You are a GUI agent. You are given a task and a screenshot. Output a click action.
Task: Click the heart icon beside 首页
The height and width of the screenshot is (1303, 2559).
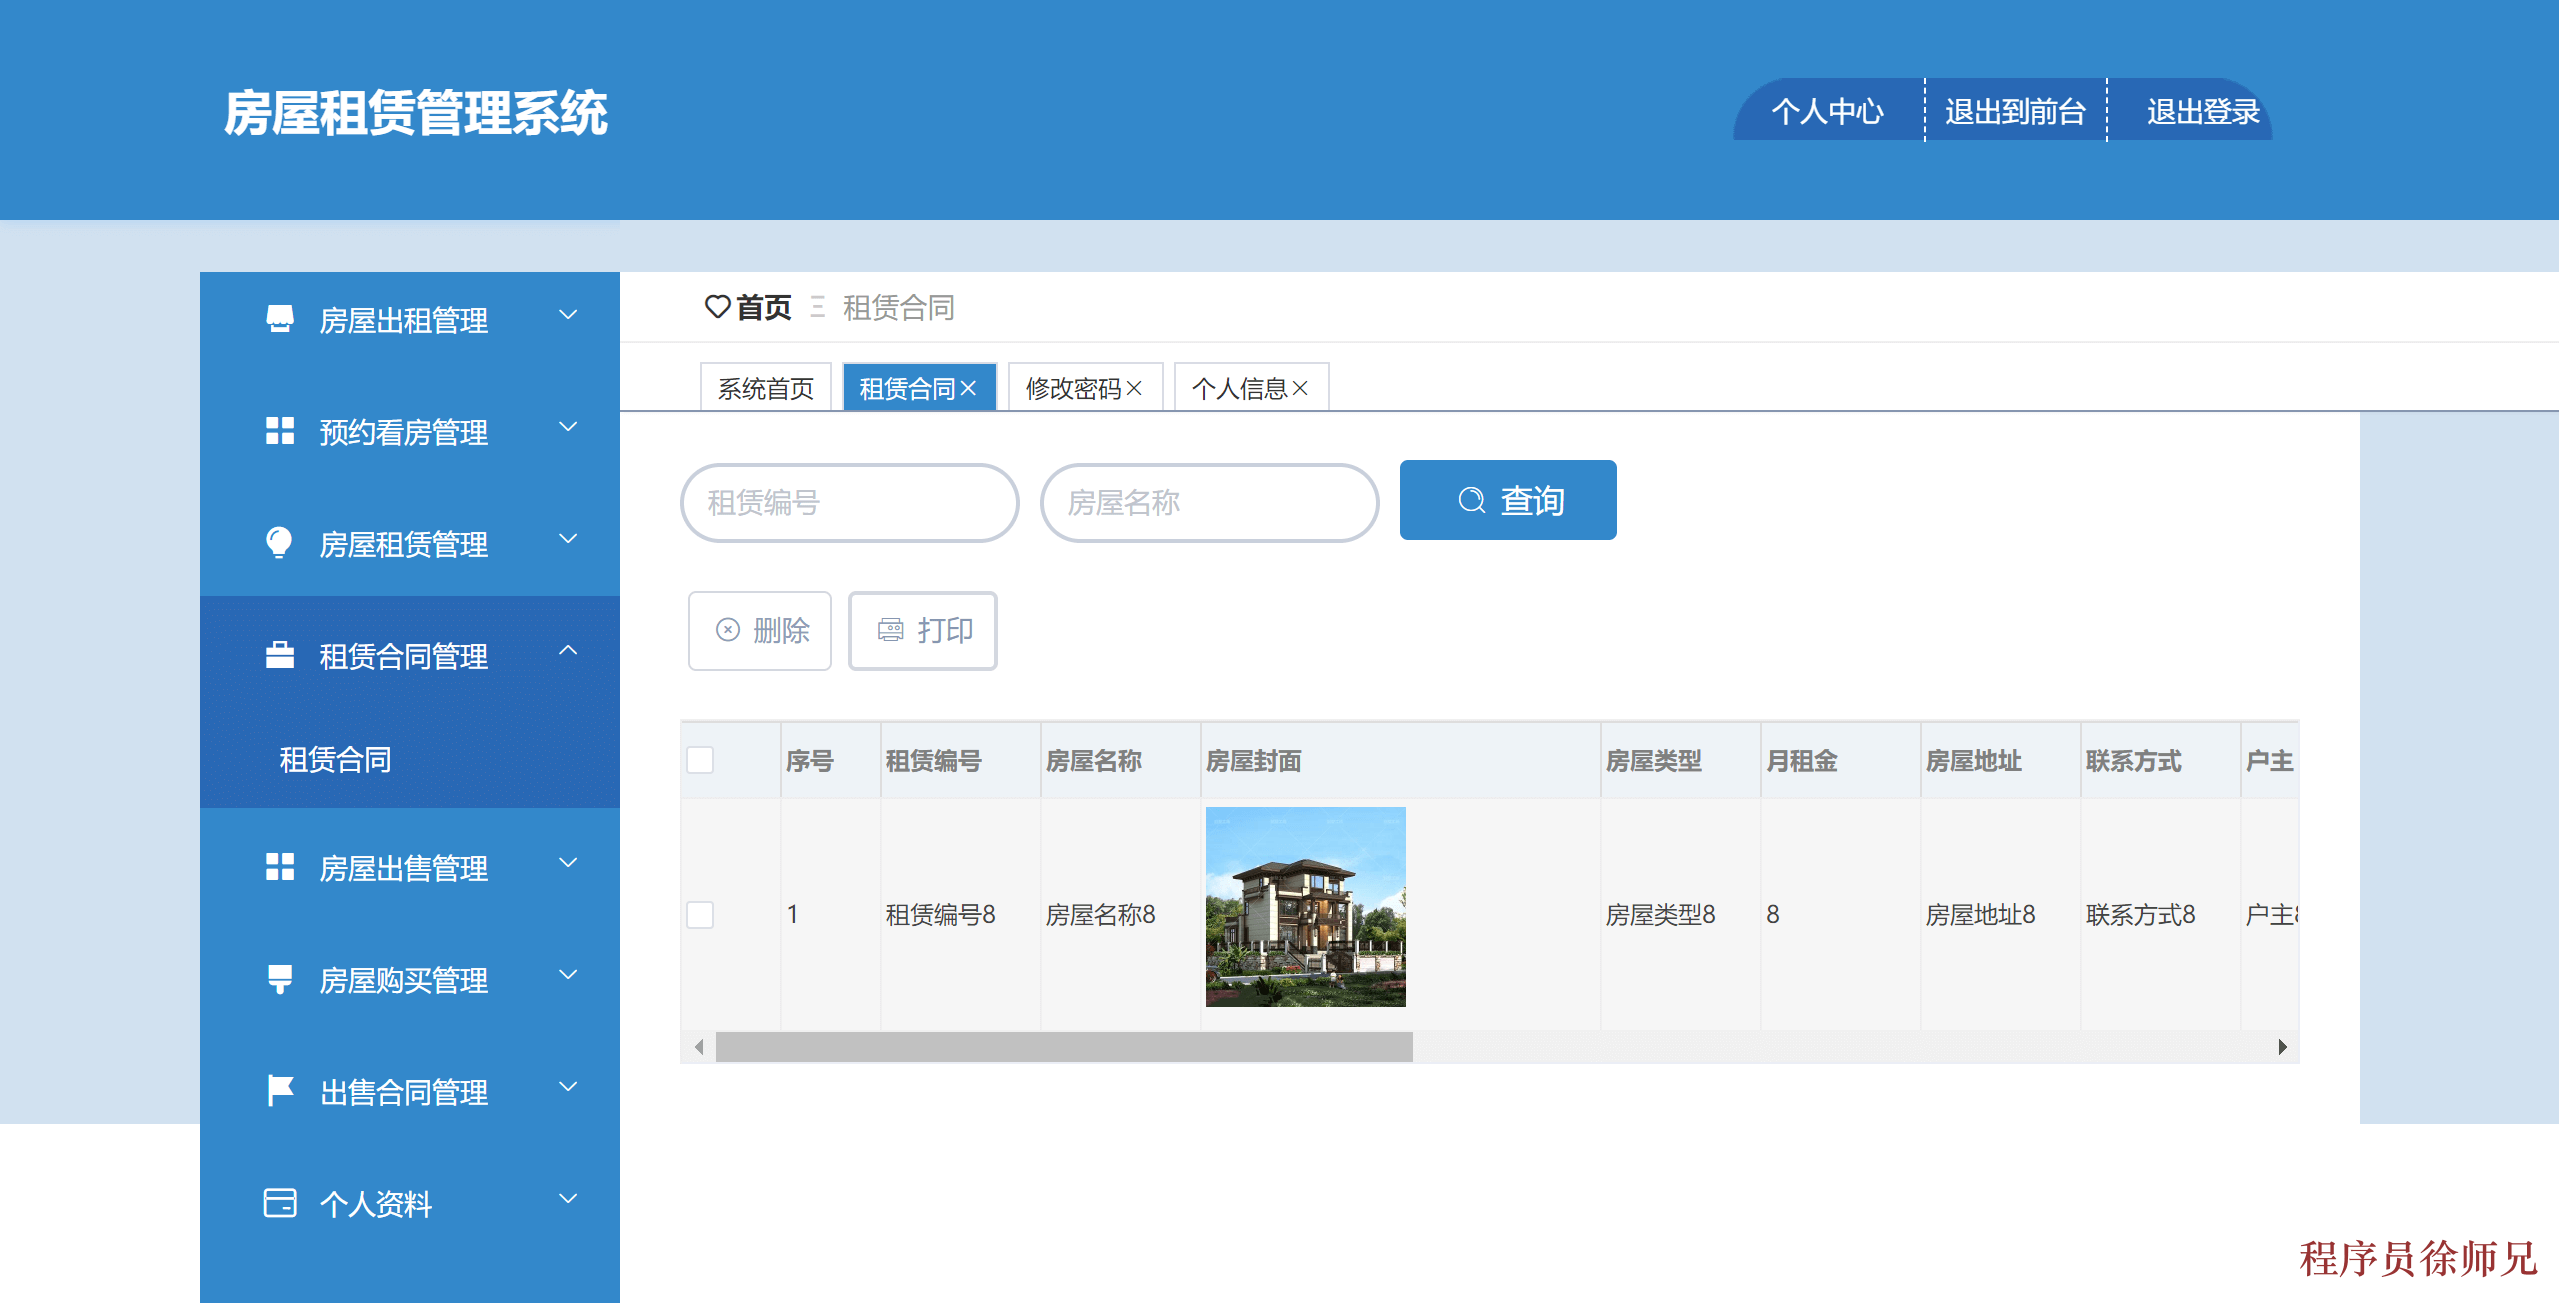click(716, 308)
